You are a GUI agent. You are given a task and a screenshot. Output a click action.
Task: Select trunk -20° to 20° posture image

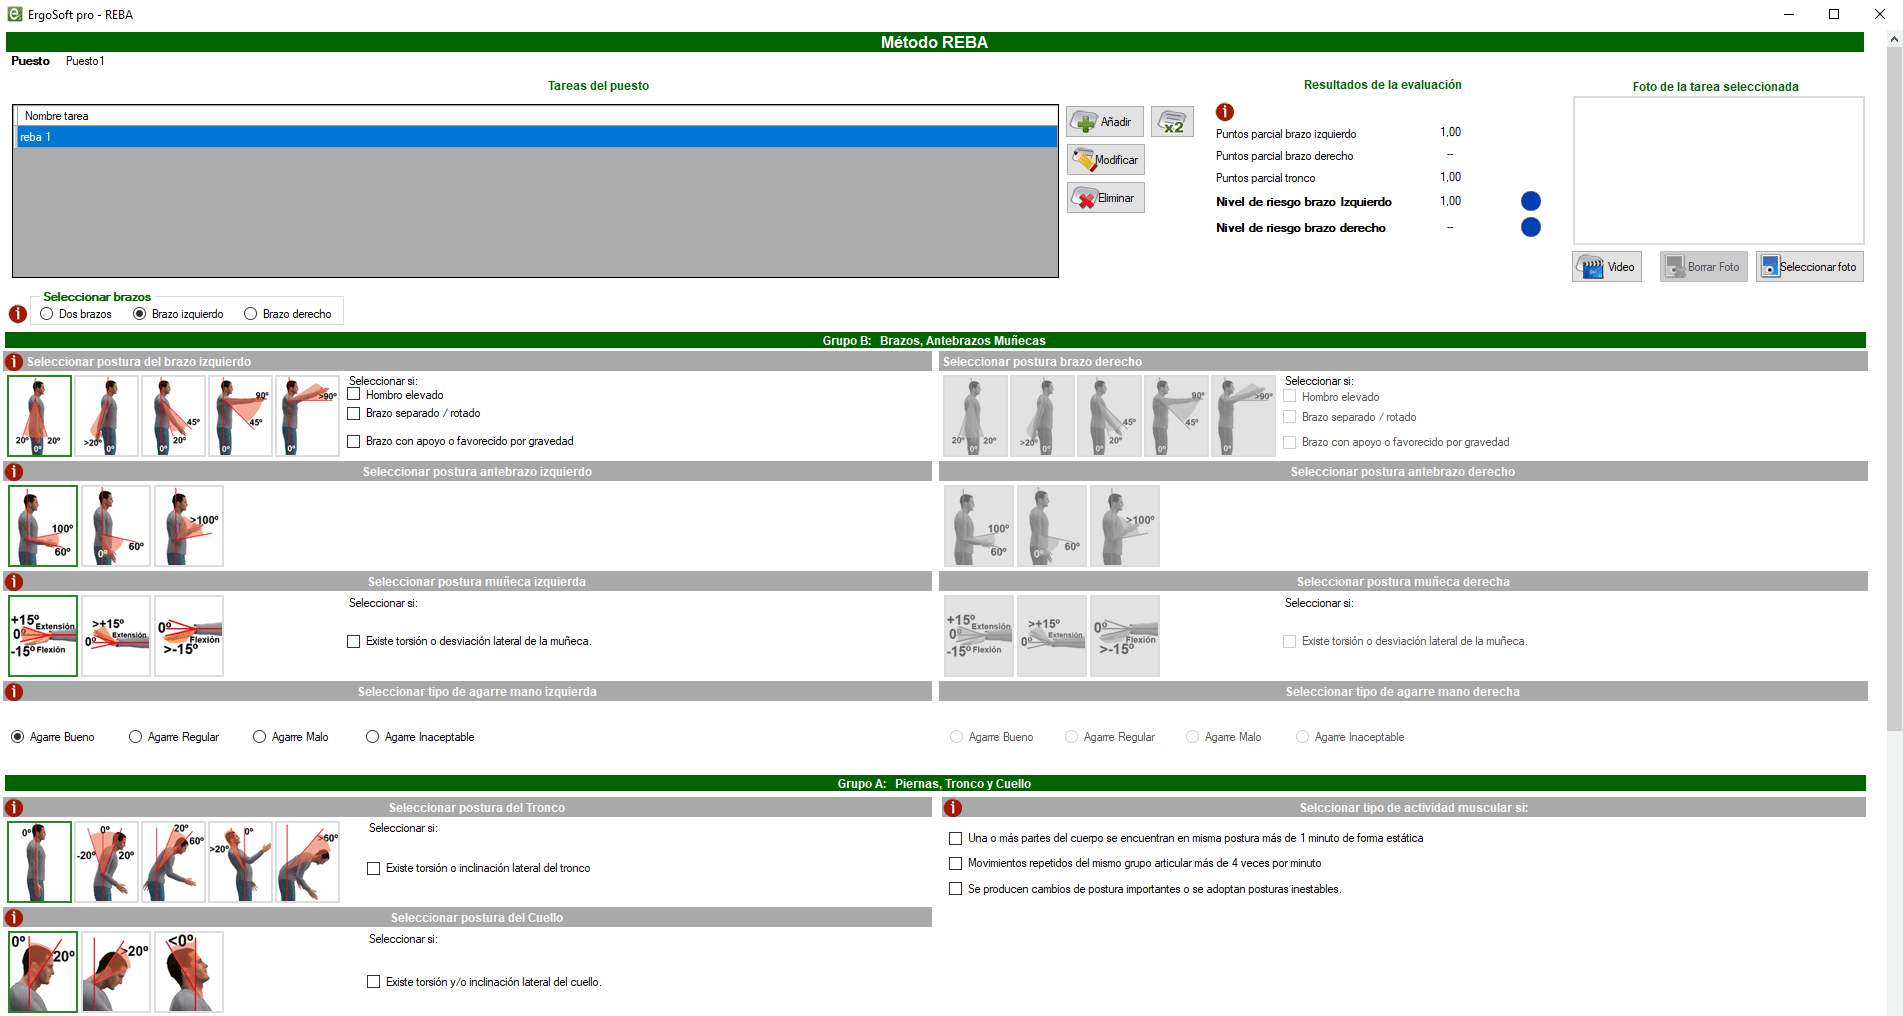pos(107,862)
